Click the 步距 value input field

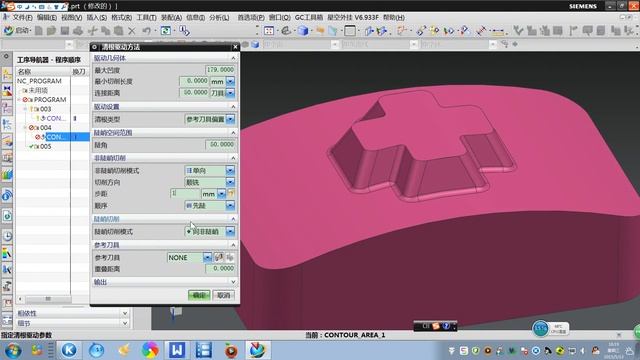(x=185, y=193)
